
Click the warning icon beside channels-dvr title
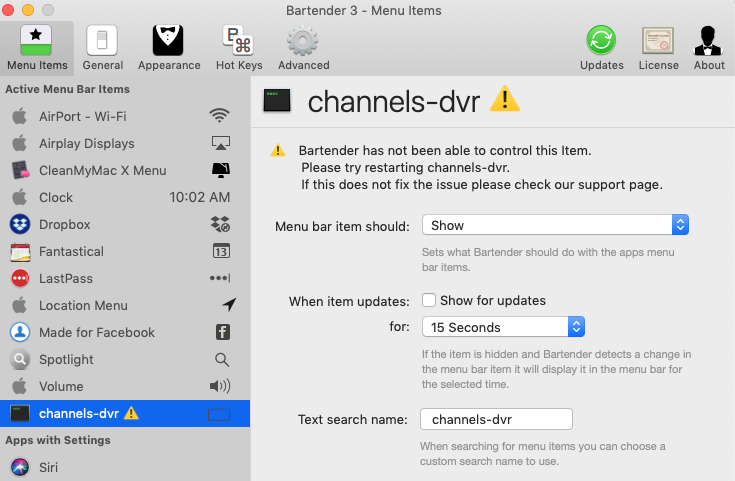(x=504, y=100)
